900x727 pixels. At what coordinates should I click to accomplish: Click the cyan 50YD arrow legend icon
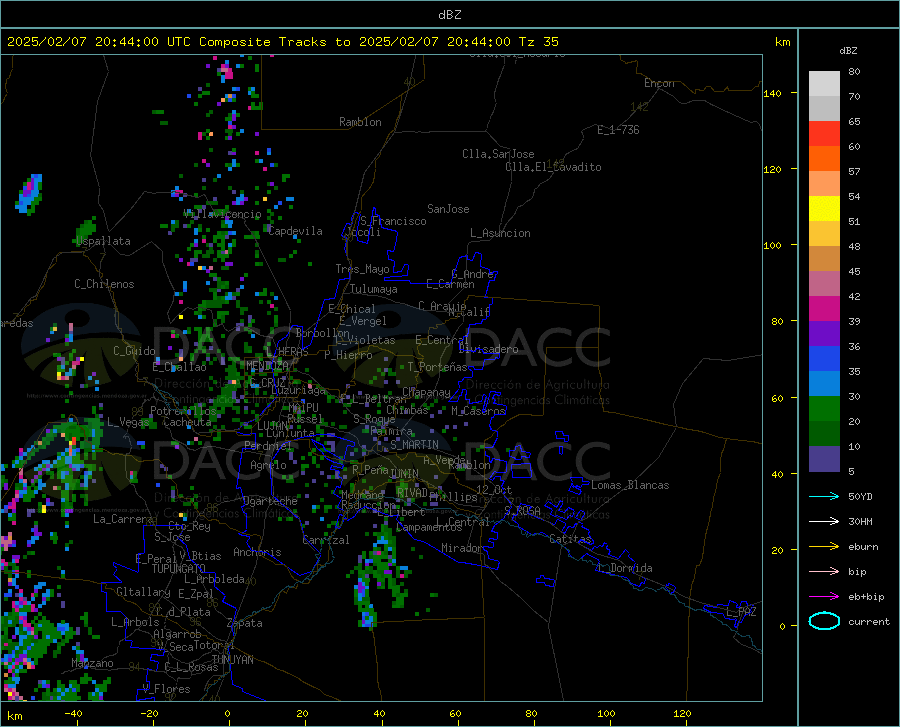point(824,496)
